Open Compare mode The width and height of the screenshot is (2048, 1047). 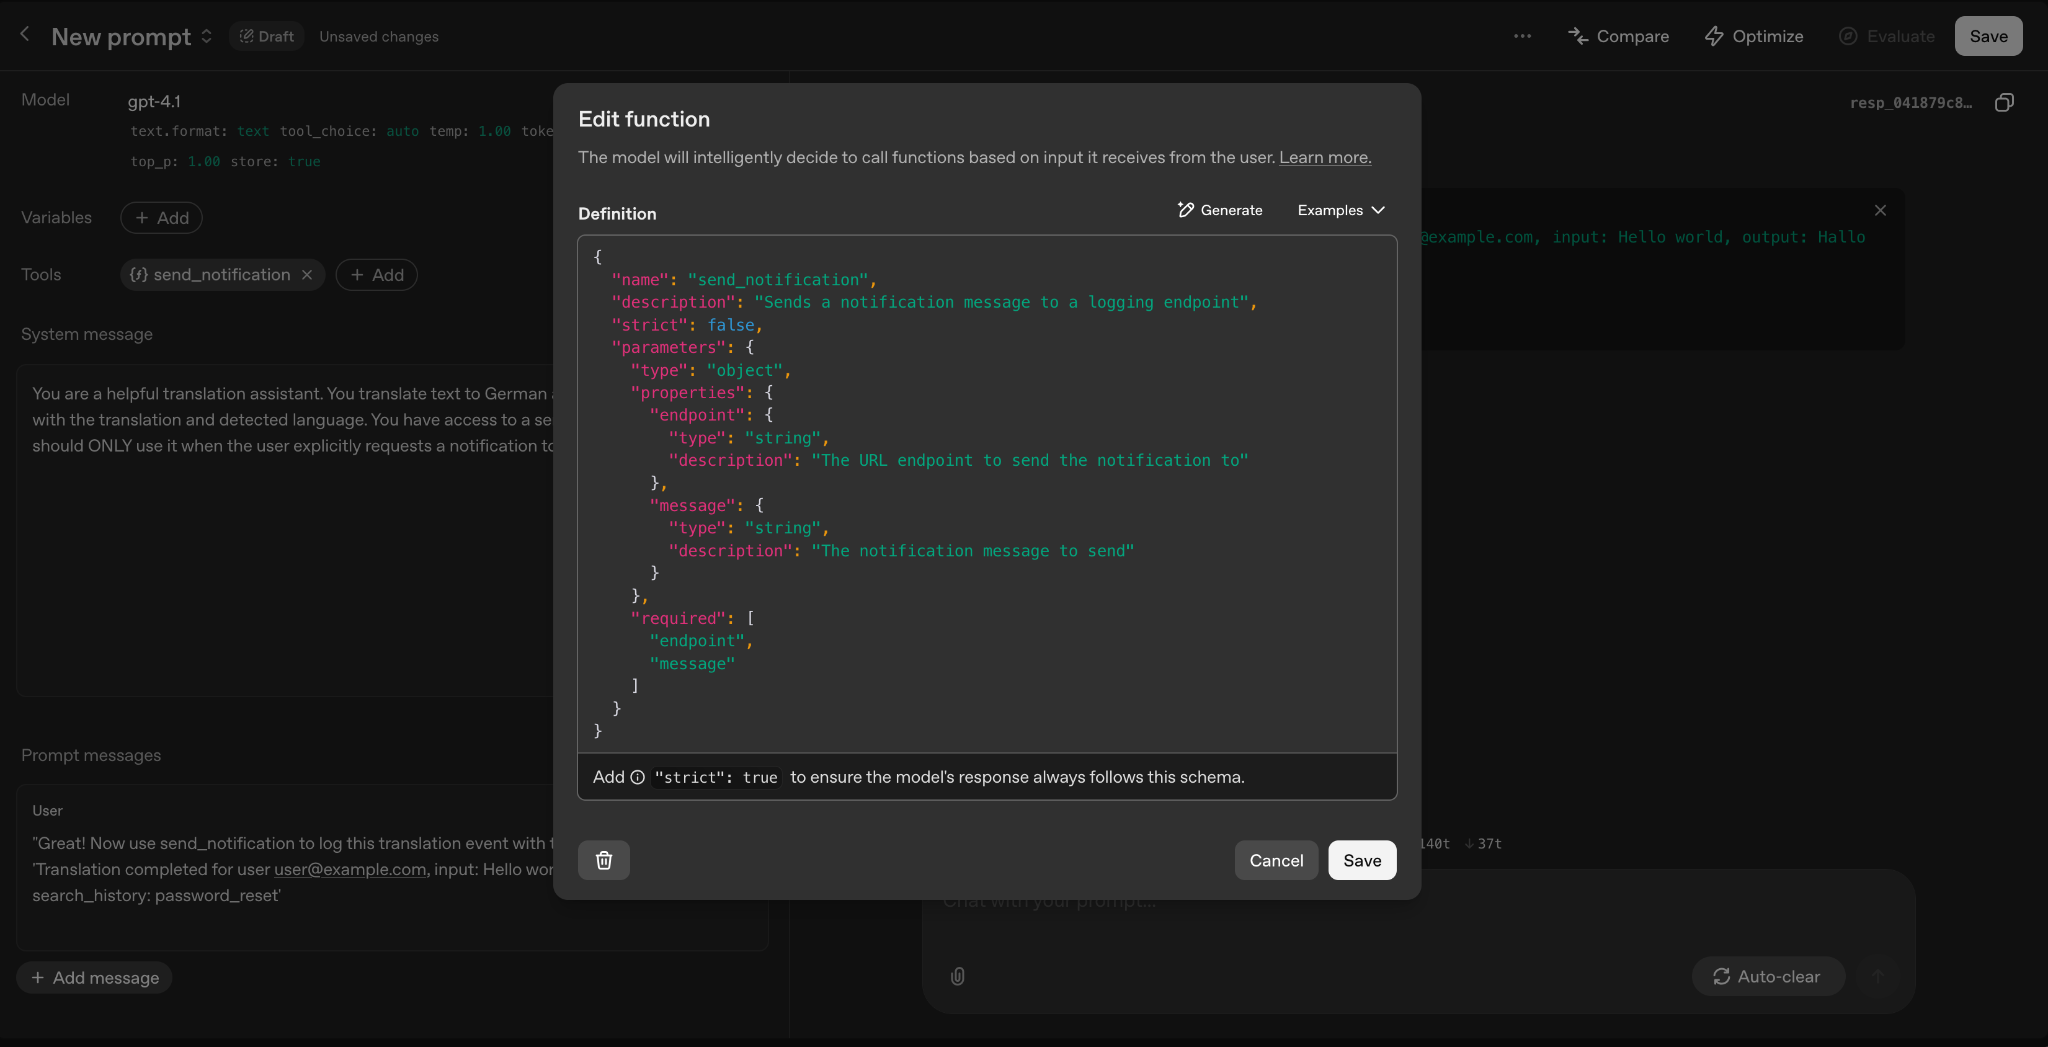pos(1618,36)
